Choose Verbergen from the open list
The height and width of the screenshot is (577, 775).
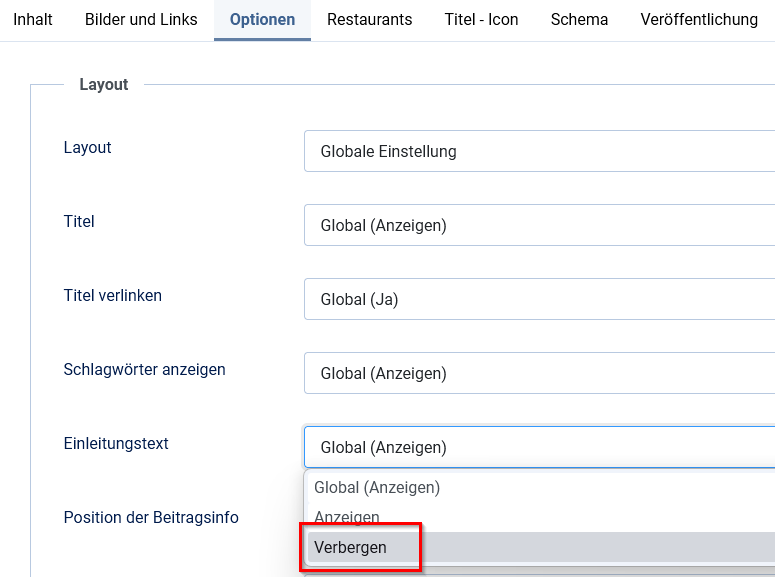coord(351,548)
